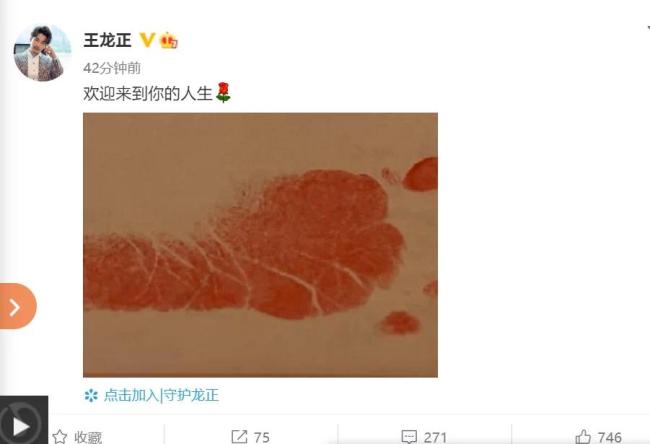Click the like count 746
Viewport: 650px width, 444px height.
point(609,437)
